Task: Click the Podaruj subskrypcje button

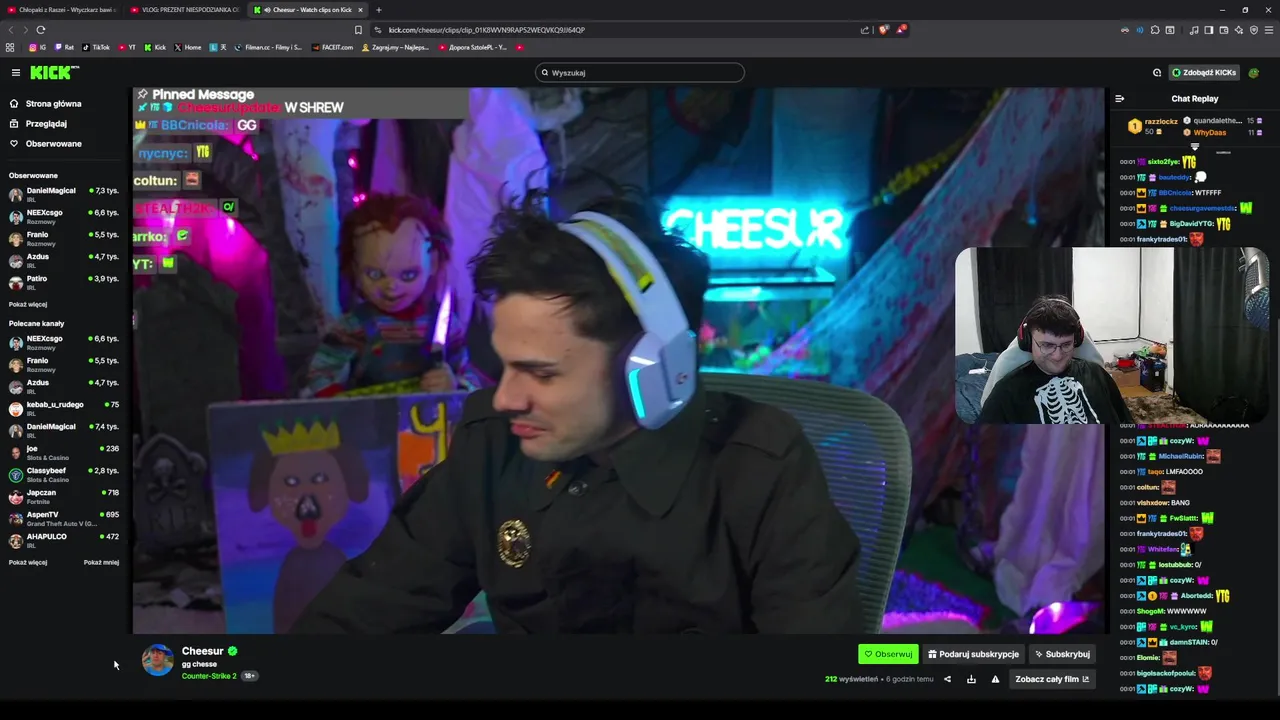Action: coord(973,654)
